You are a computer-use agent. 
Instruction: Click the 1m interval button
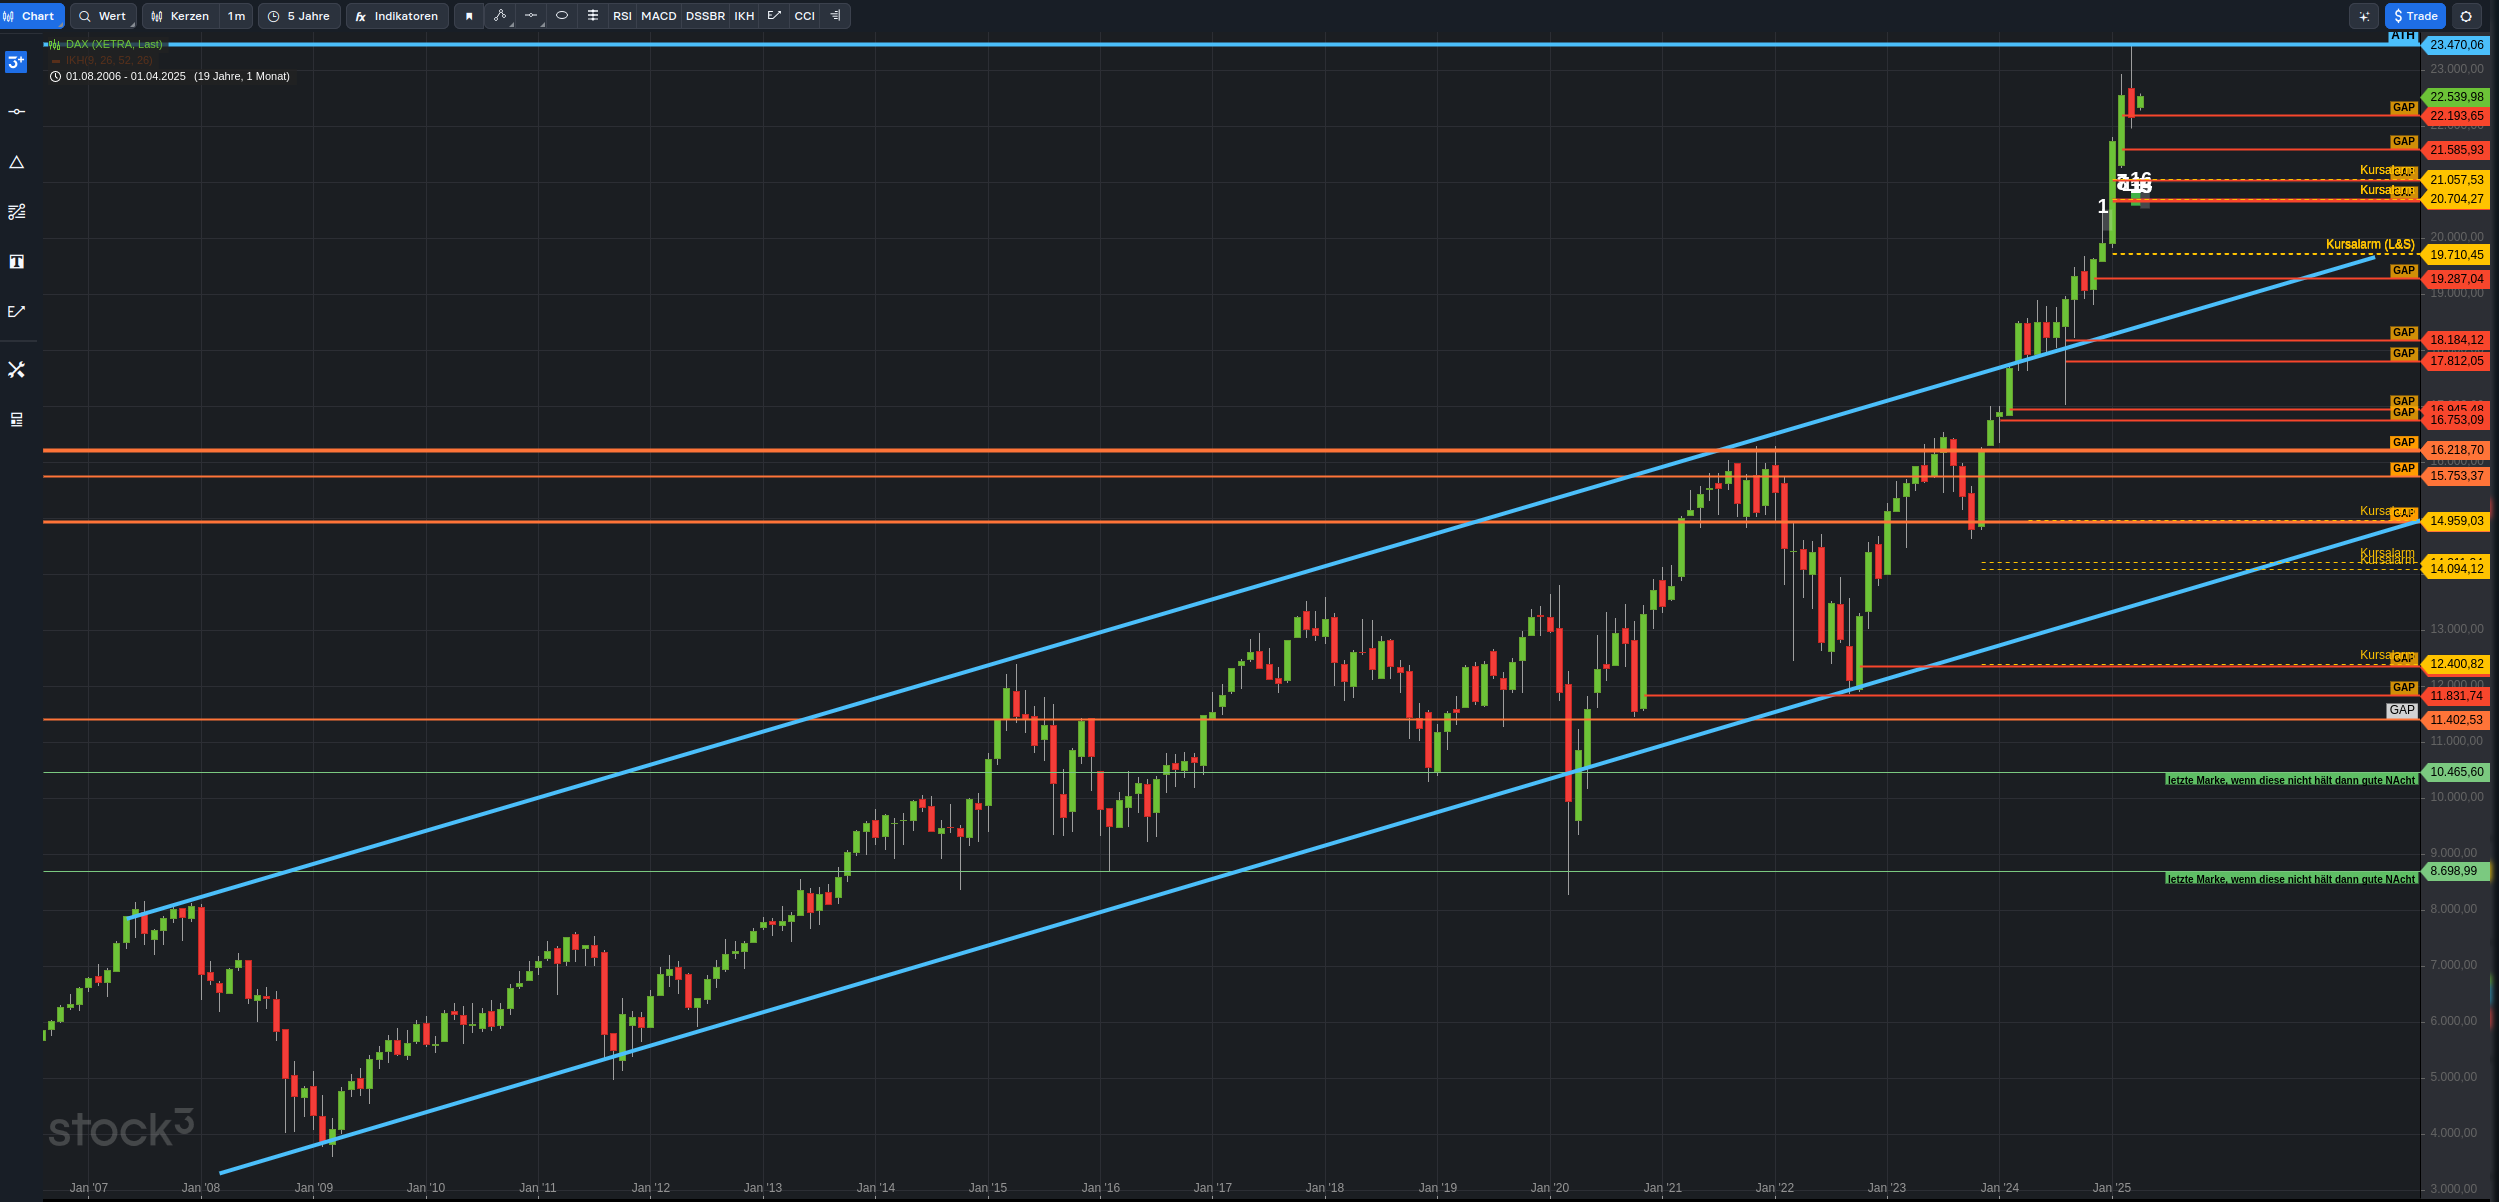pos(236,16)
